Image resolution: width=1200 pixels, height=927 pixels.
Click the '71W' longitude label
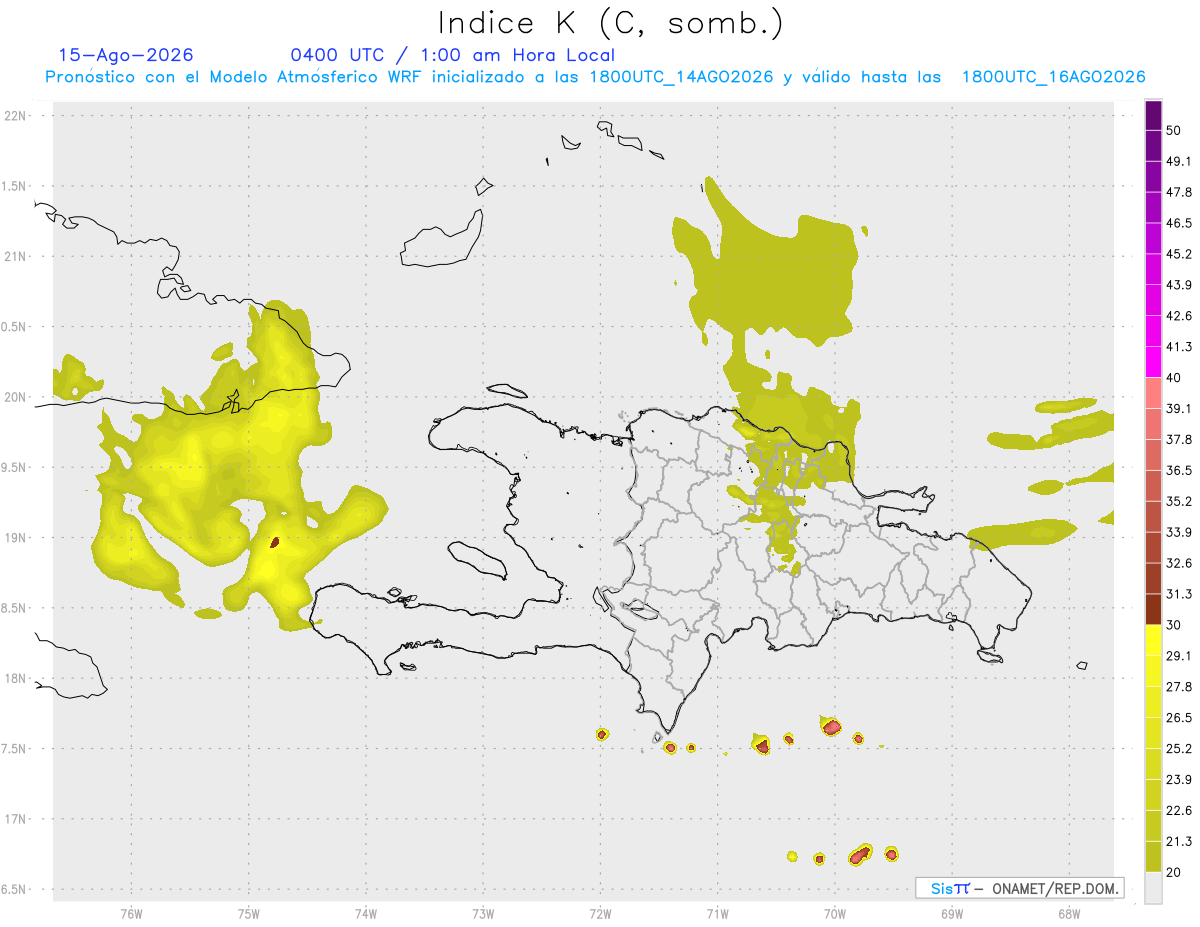tap(717, 914)
